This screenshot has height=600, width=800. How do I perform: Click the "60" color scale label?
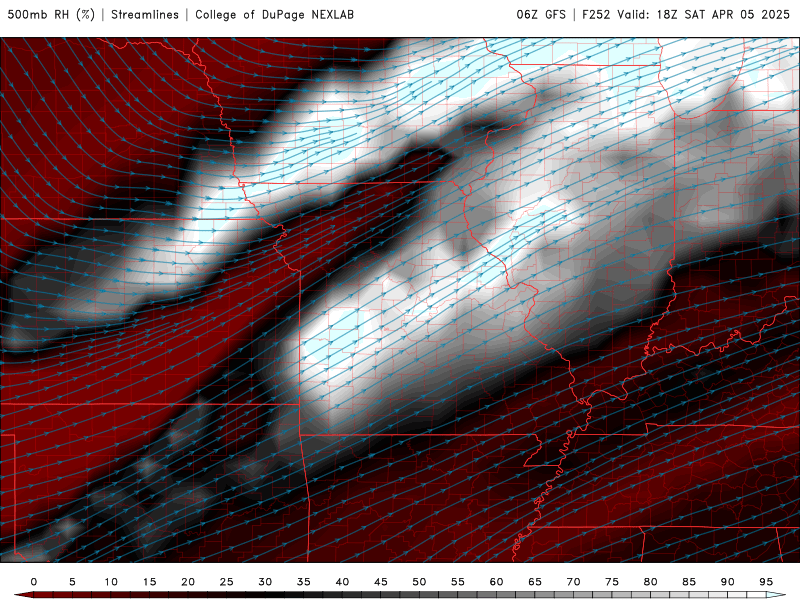pyautogui.click(x=496, y=582)
